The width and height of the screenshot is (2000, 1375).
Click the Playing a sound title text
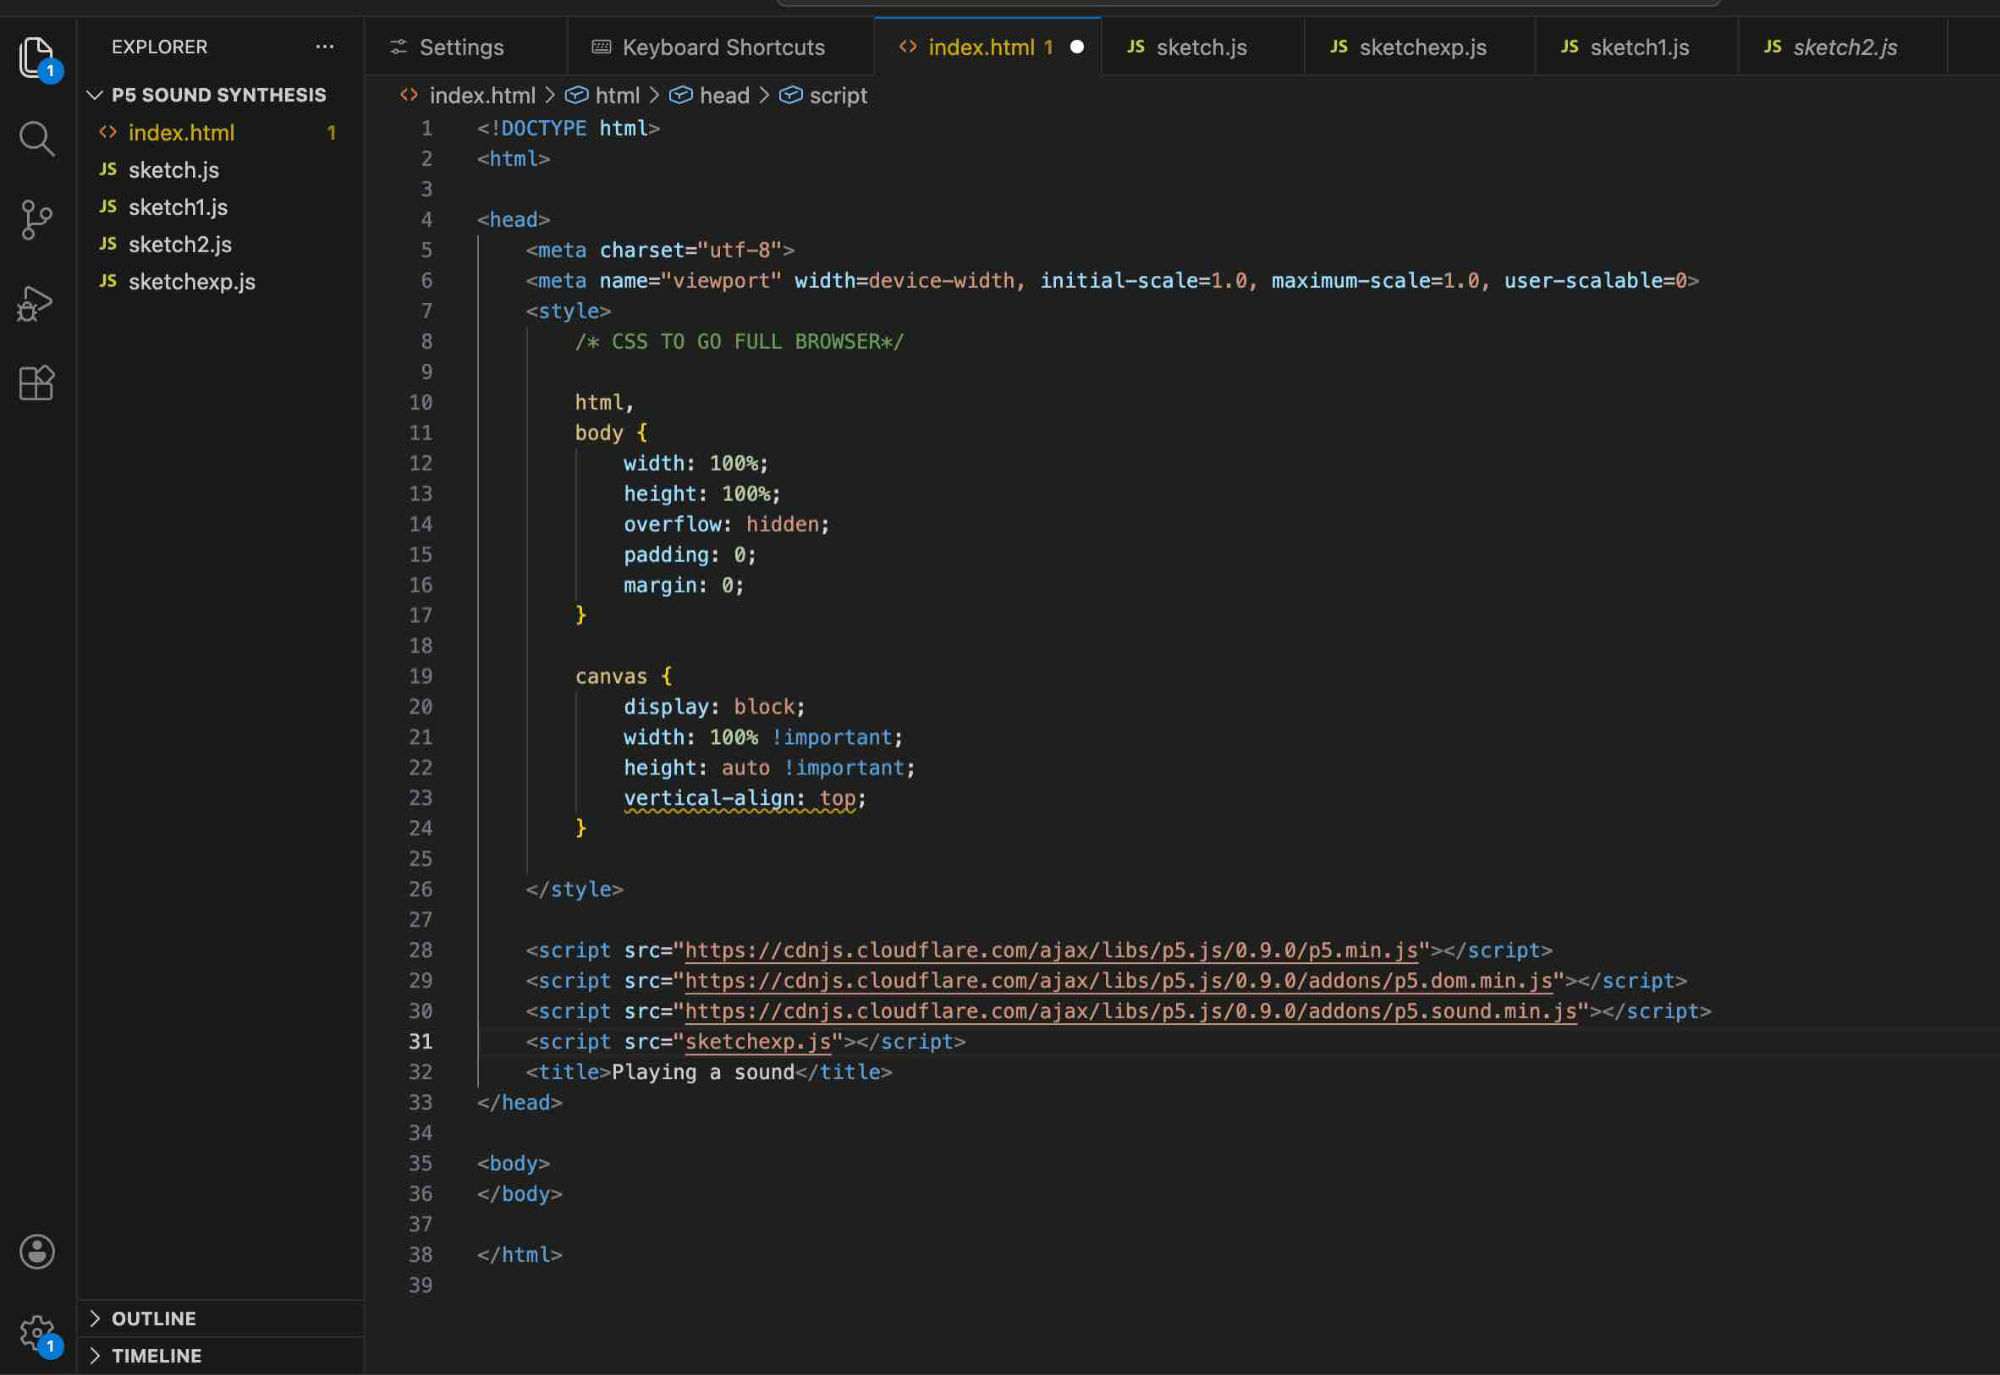pos(703,1072)
